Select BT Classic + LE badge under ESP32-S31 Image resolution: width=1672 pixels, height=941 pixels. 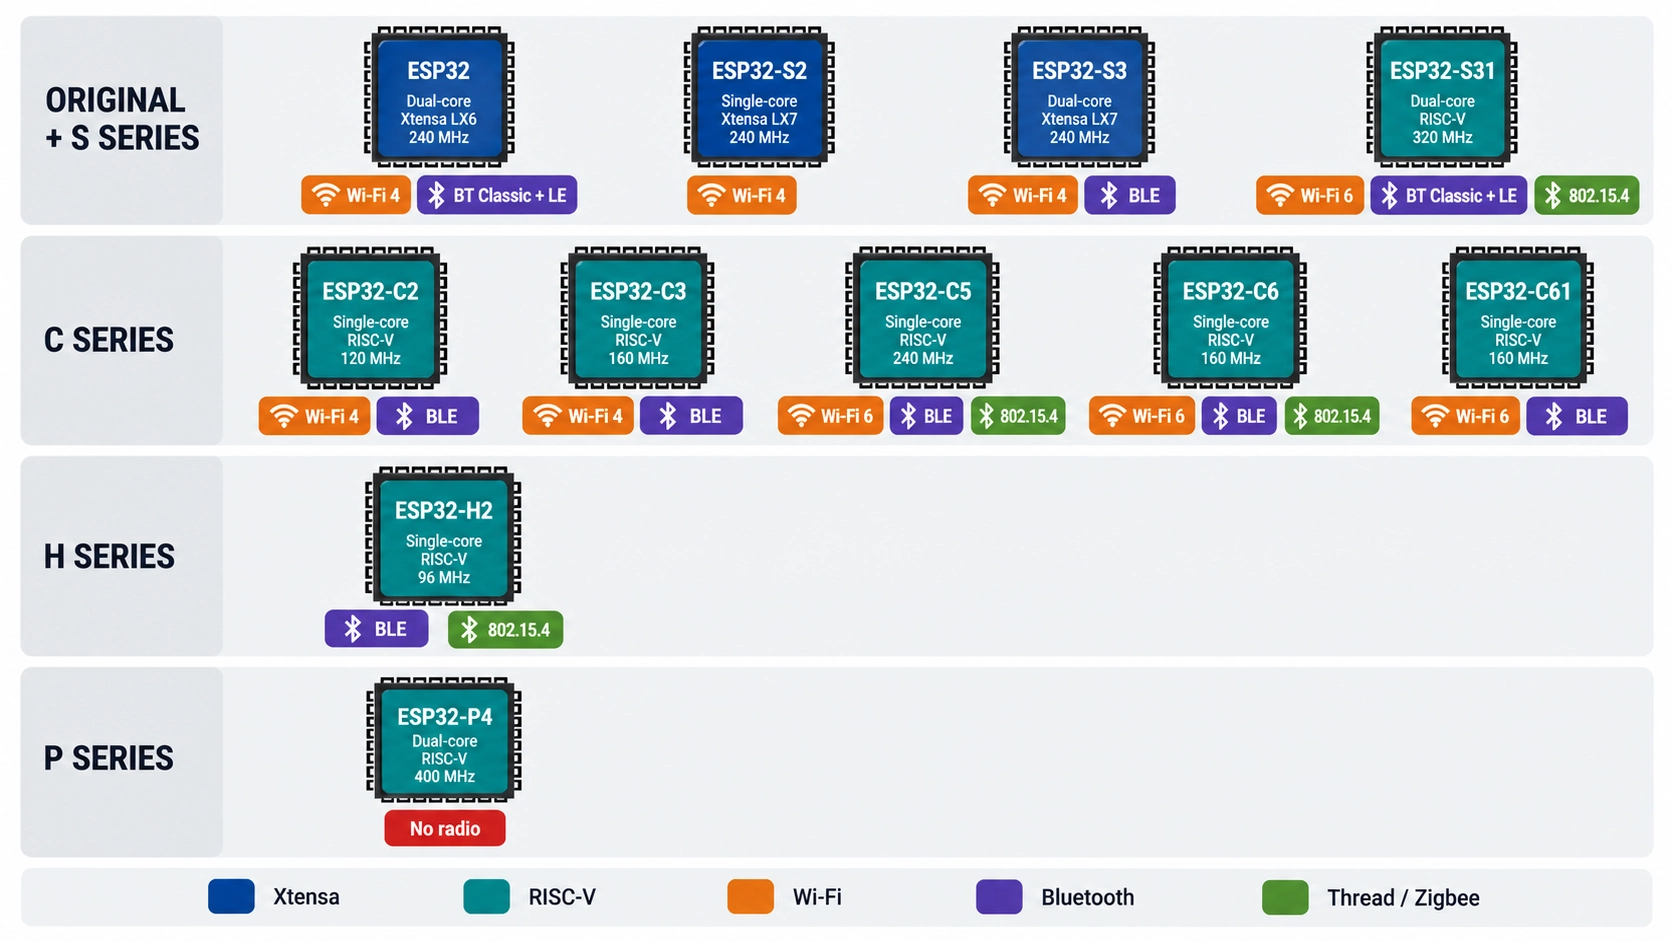[1449, 195]
